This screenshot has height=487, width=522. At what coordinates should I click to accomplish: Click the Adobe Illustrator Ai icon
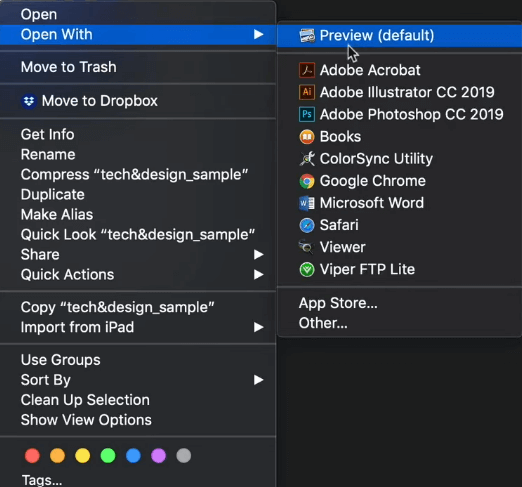click(x=307, y=92)
